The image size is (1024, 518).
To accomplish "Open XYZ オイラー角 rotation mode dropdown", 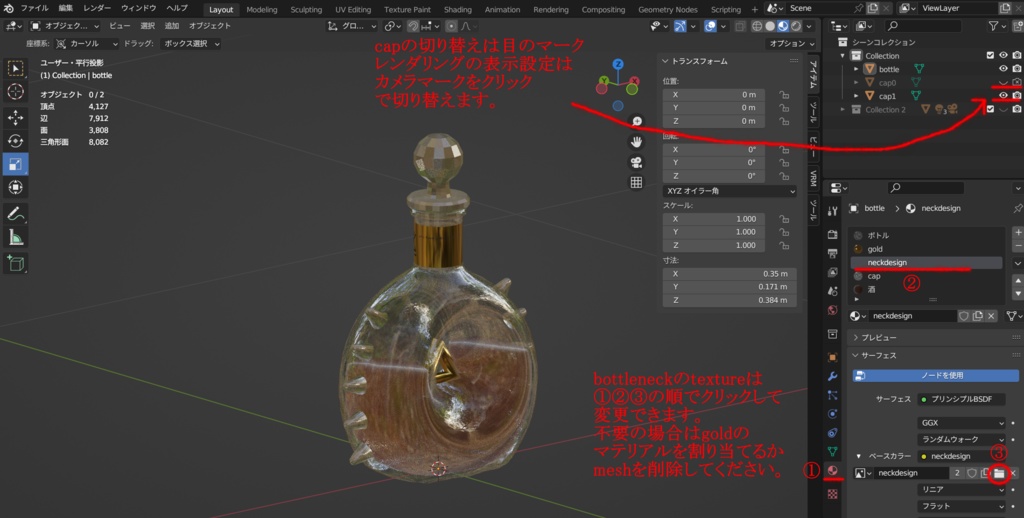I will 729,191.
